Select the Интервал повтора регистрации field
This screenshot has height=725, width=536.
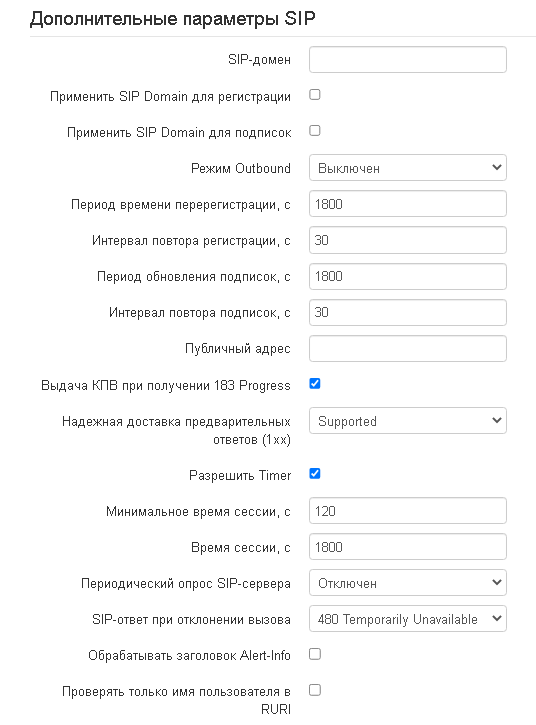pyautogui.click(x=407, y=240)
